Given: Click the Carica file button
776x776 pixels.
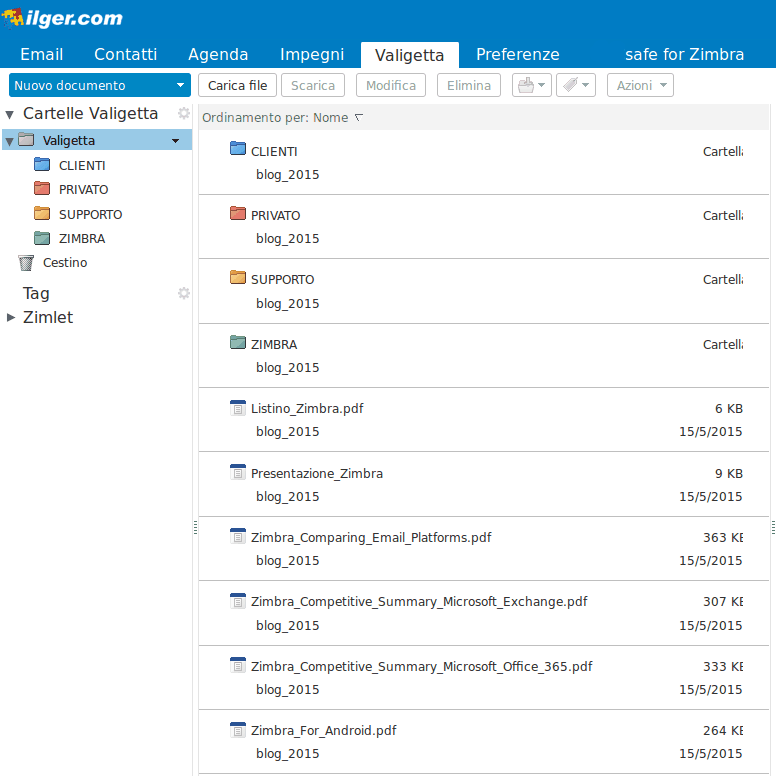Looking at the screenshot, I should tap(238, 85).
